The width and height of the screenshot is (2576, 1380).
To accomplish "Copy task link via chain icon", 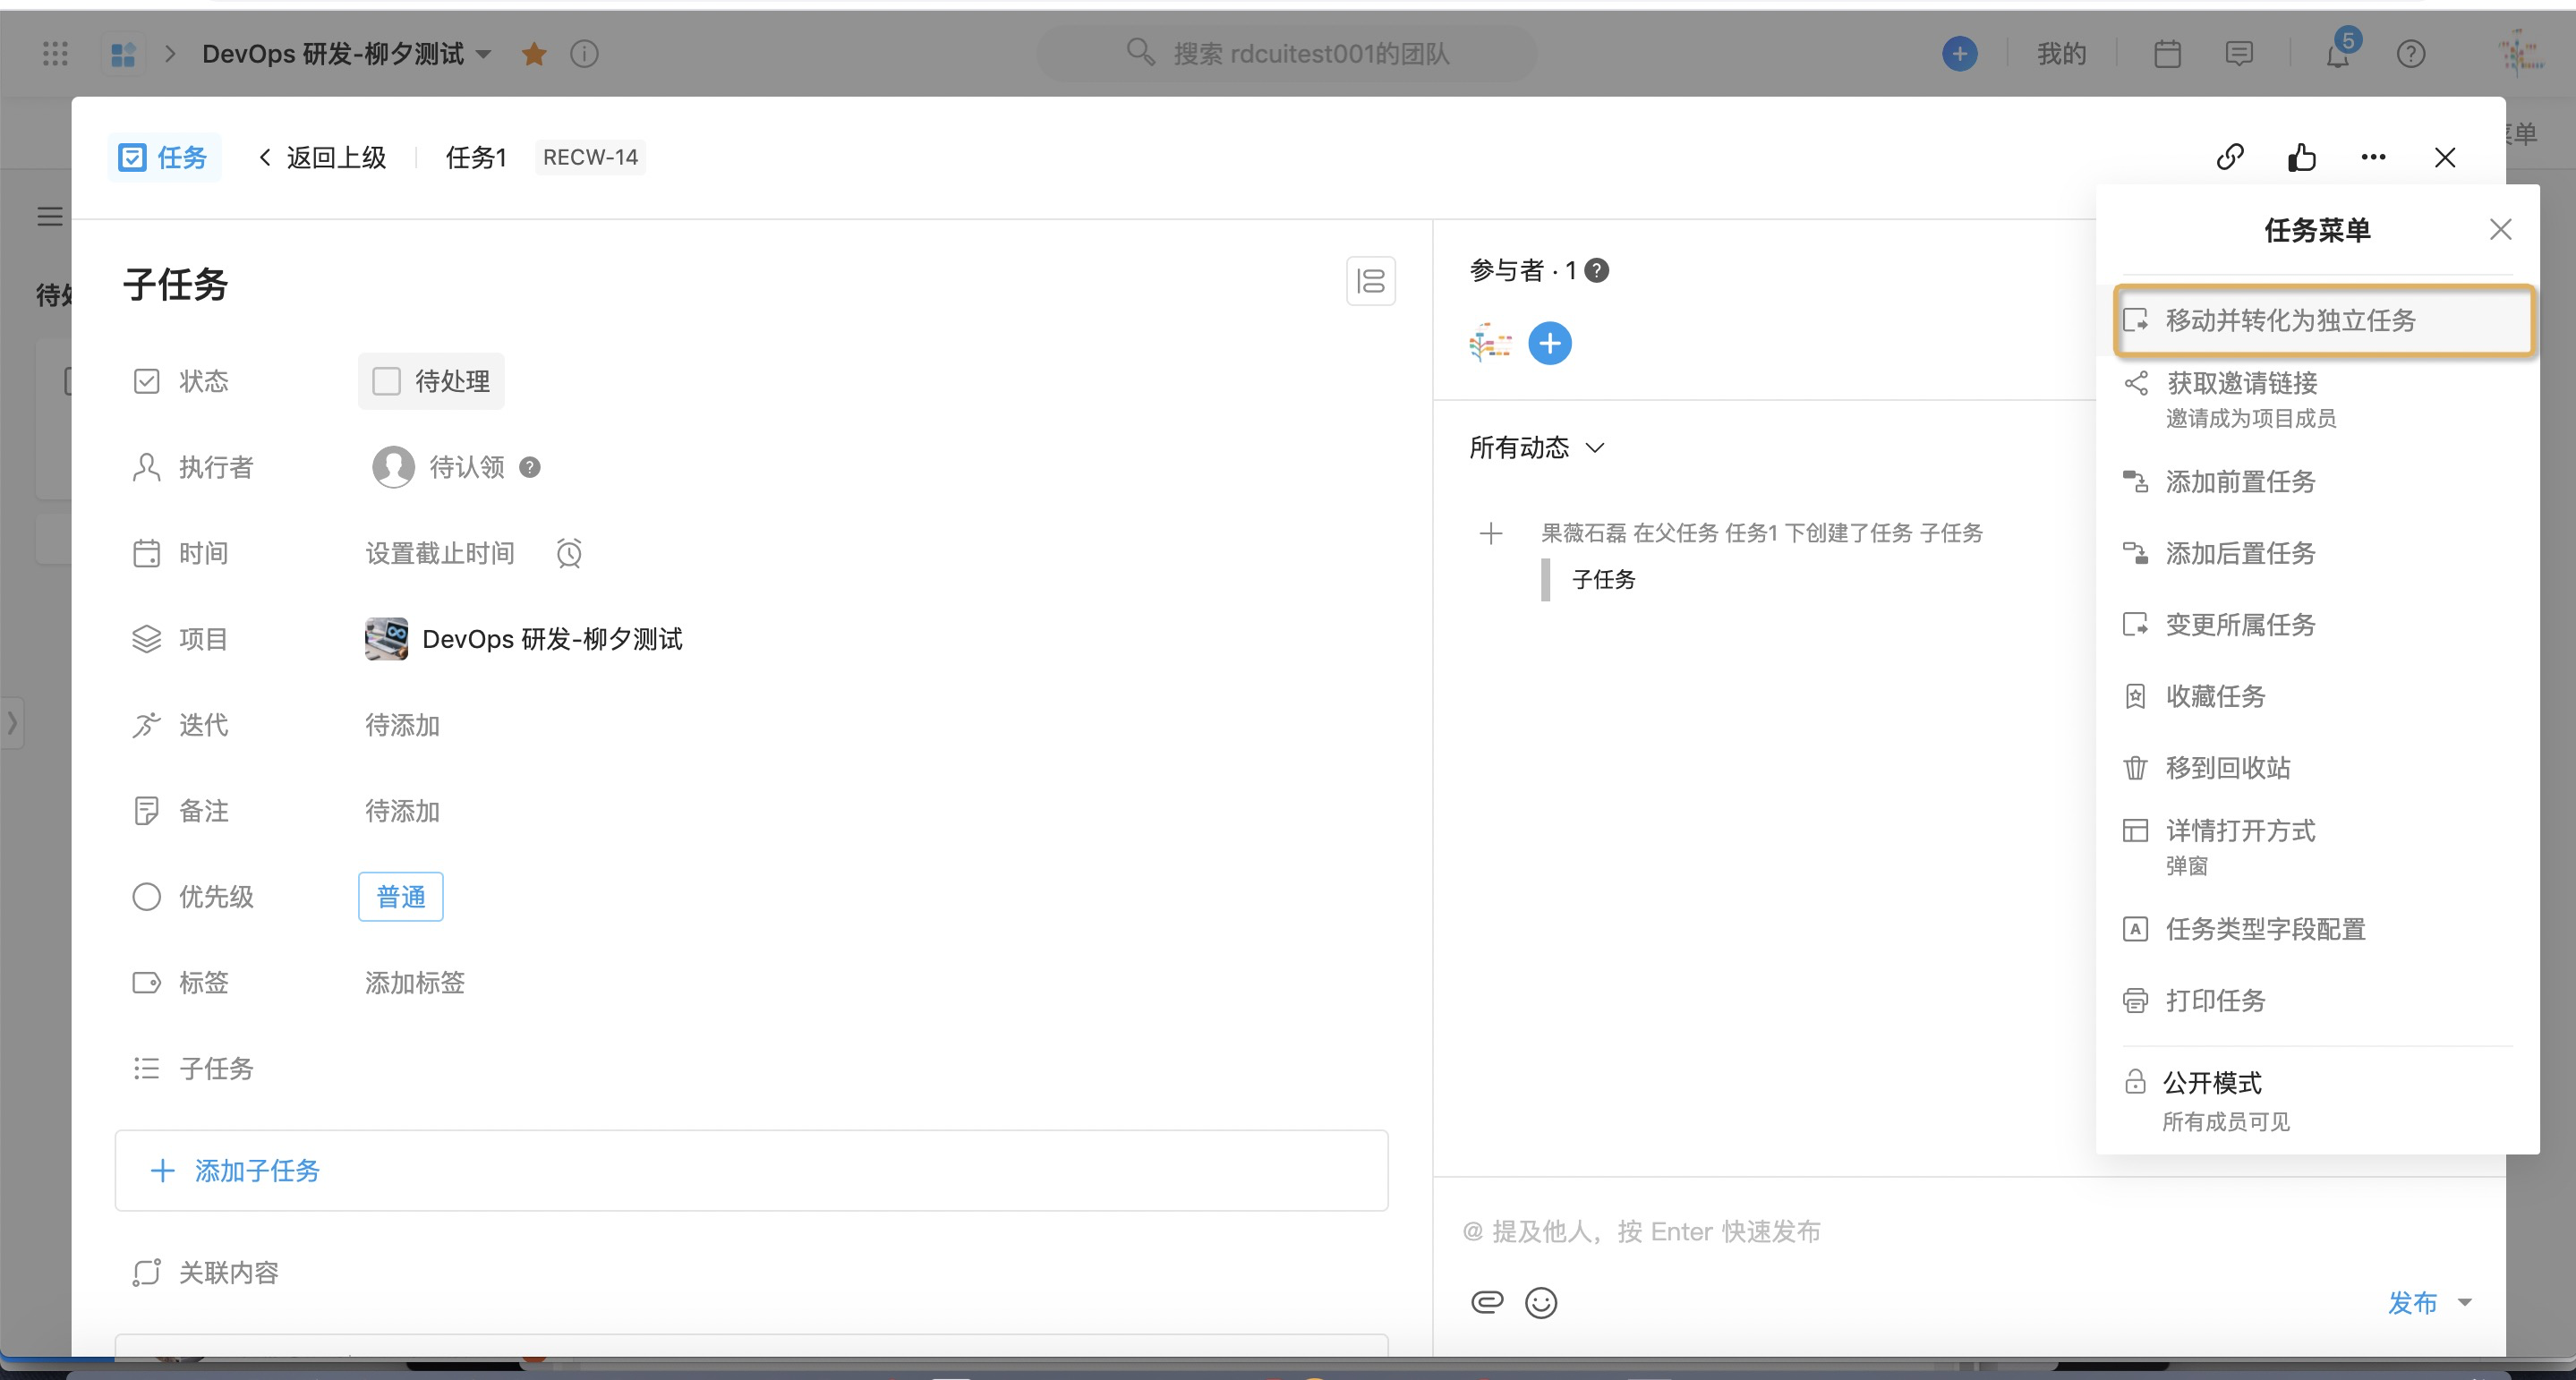I will coord(2230,157).
